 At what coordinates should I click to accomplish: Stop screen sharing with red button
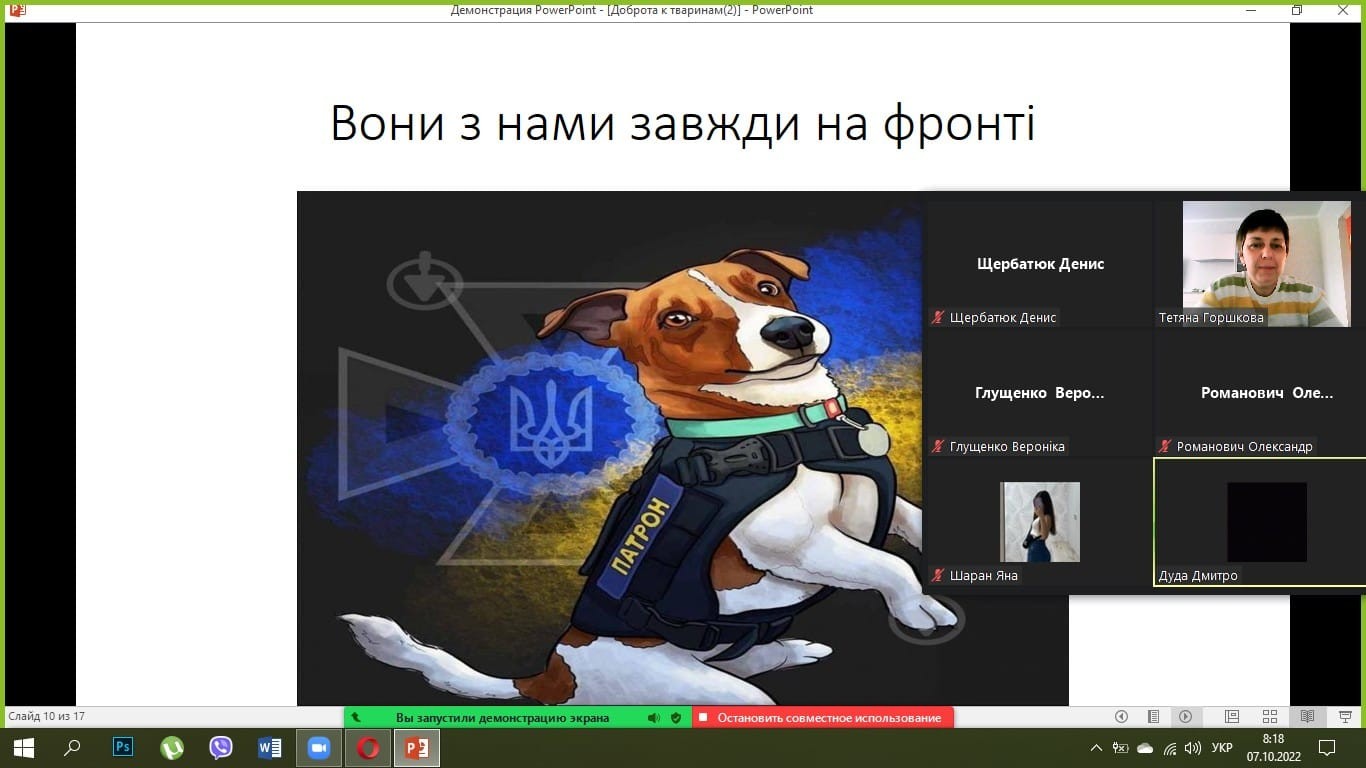(x=823, y=718)
